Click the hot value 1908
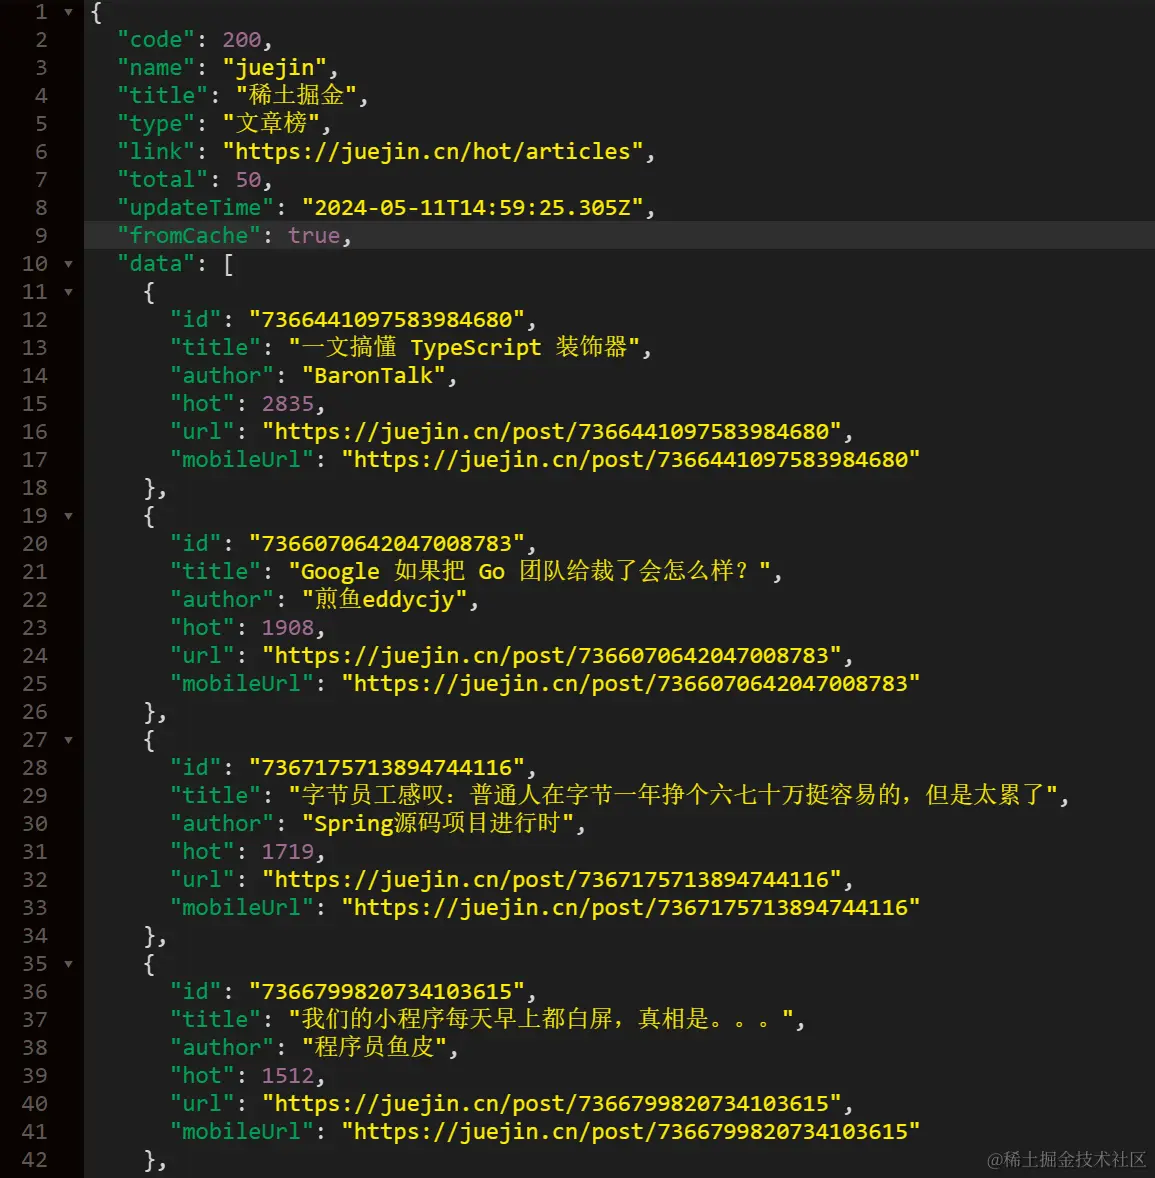Viewport: 1155px width, 1178px height. pyautogui.click(x=288, y=628)
